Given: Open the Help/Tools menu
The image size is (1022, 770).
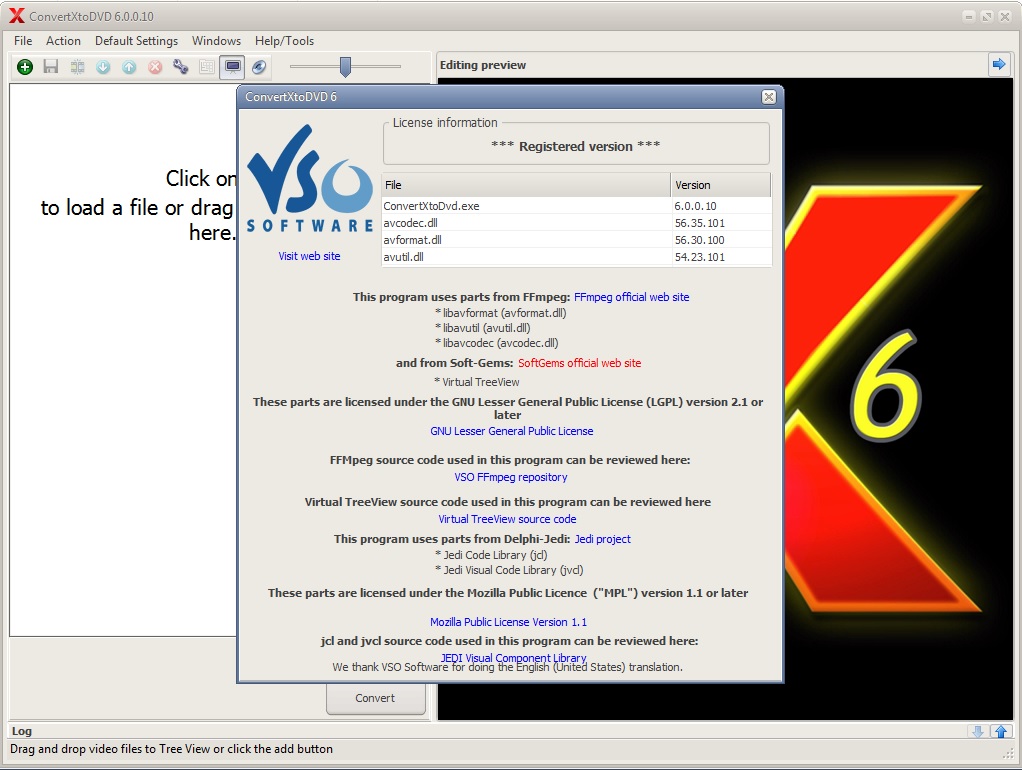Looking at the screenshot, I should click(x=284, y=40).
